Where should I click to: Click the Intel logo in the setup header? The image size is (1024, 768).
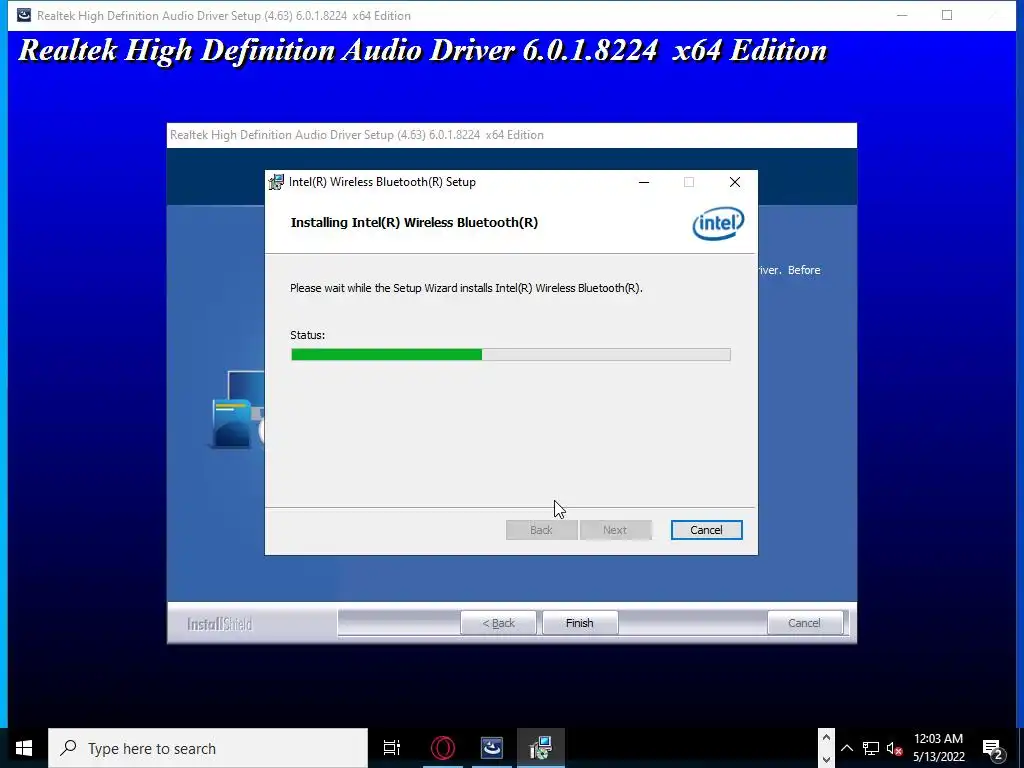click(x=718, y=223)
